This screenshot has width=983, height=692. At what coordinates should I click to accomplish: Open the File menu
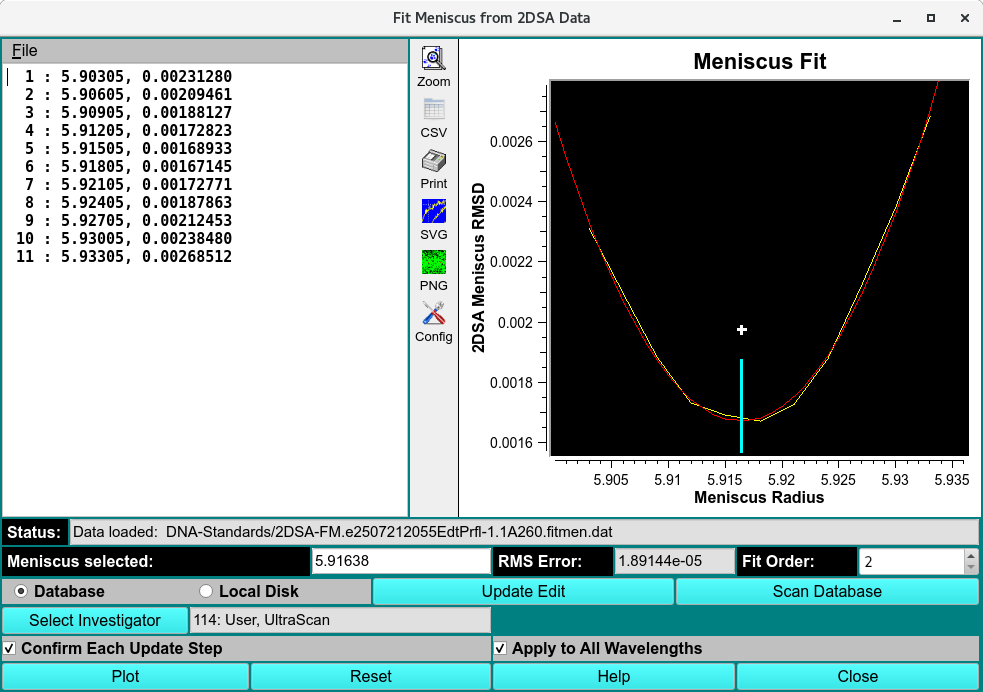23,50
